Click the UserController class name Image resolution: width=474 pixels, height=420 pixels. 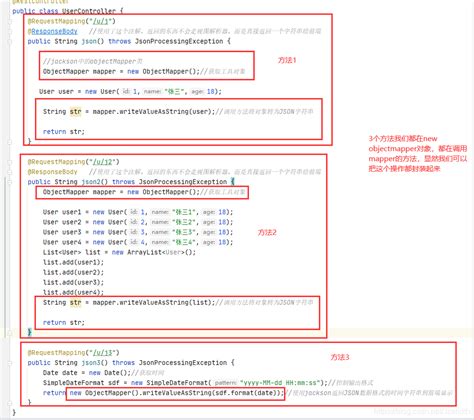click(x=89, y=11)
